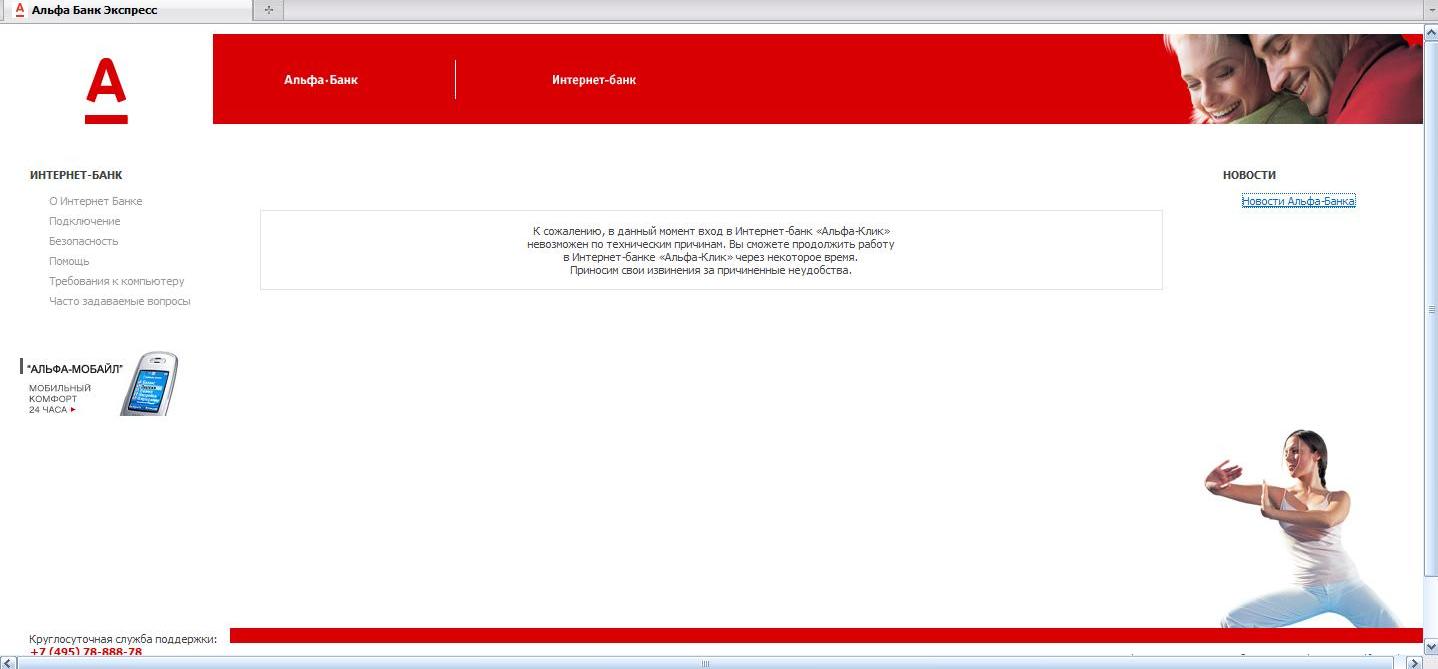Open Часто задаваемые вопросы link

click(120, 301)
